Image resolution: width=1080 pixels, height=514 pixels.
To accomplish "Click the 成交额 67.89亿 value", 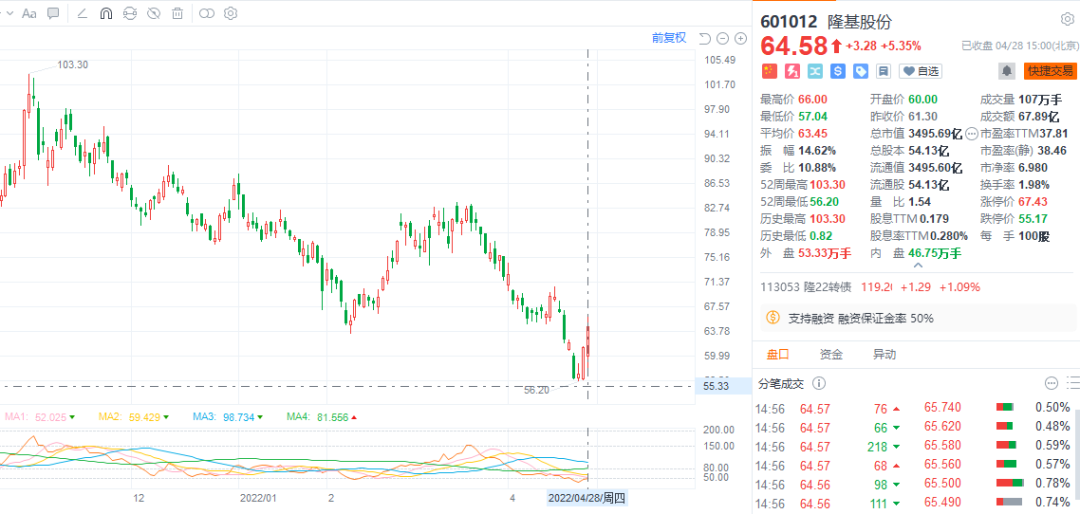I will point(1041,116).
